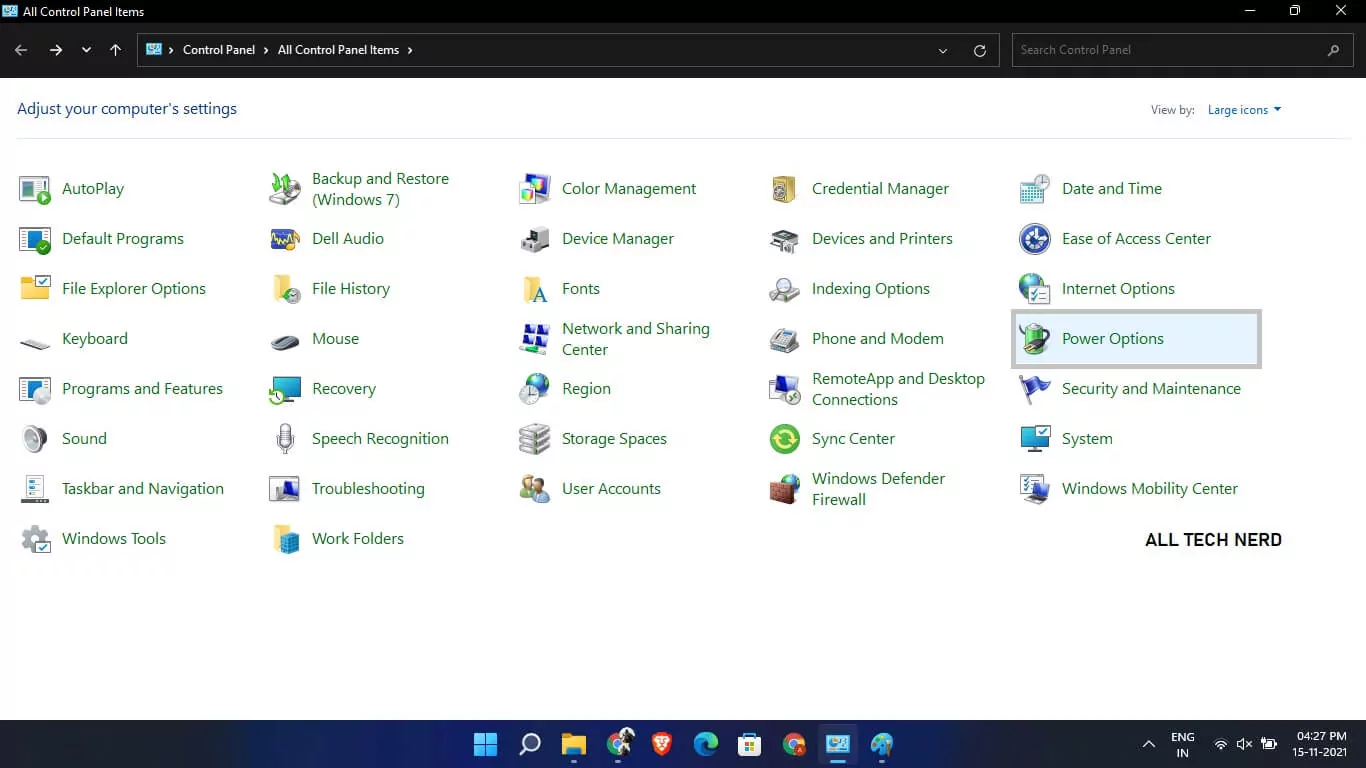Screen dimensions: 1366x768
Task: Expand the address bar history dropdown
Action: tap(943, 50)
